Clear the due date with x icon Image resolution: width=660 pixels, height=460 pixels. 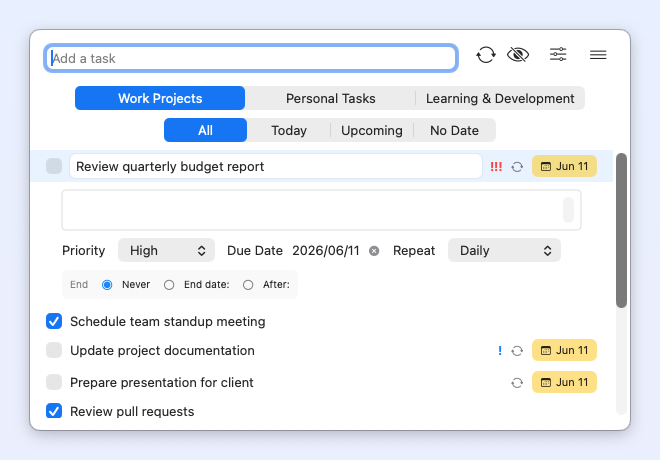click(374, 251)
